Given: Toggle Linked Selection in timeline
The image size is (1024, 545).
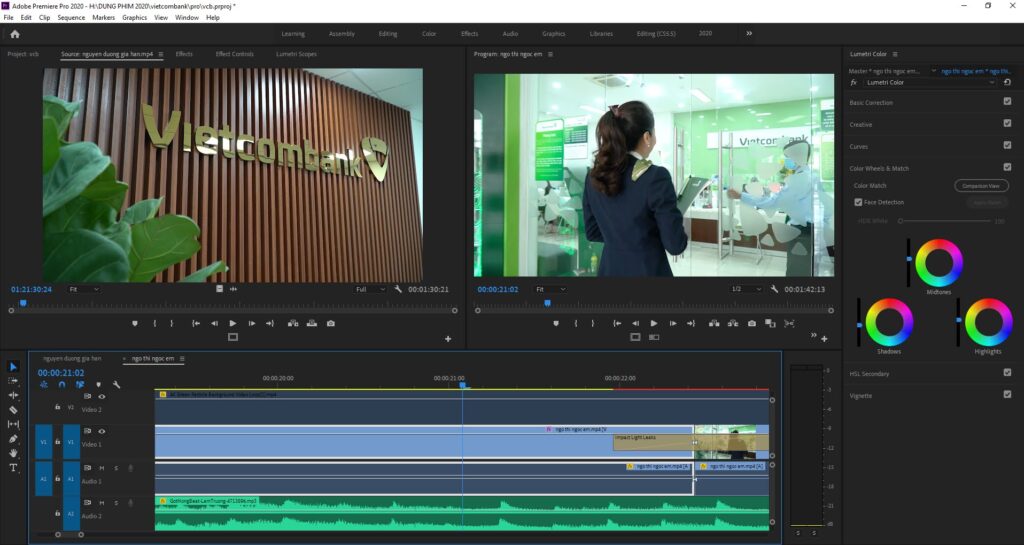Looking at the screenshot, I should pyautogui.click(x=80, y=385).
